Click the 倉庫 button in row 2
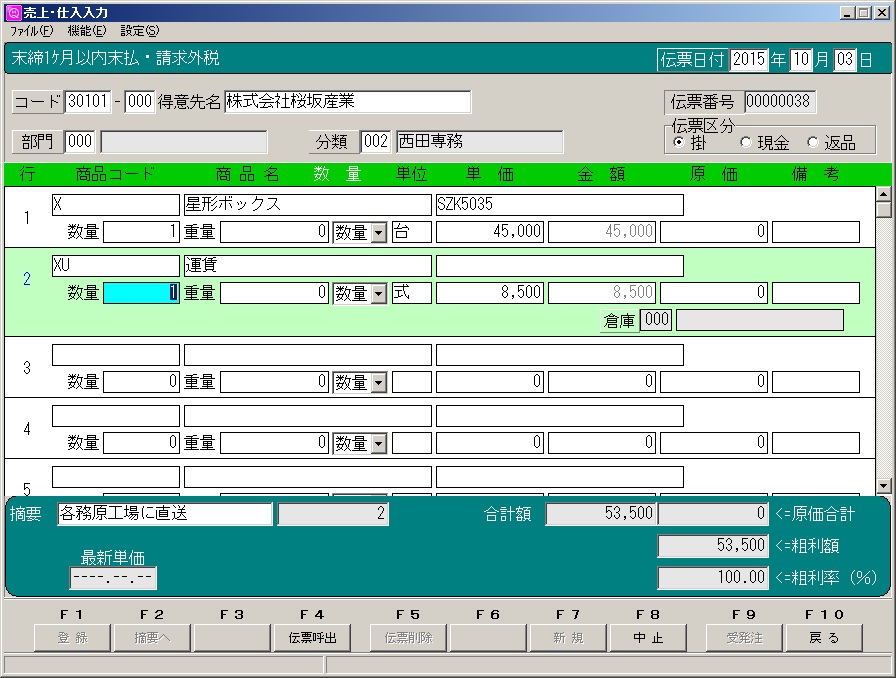Image resolution: width=896 pixels, height=678 pixels. [619, 320]
